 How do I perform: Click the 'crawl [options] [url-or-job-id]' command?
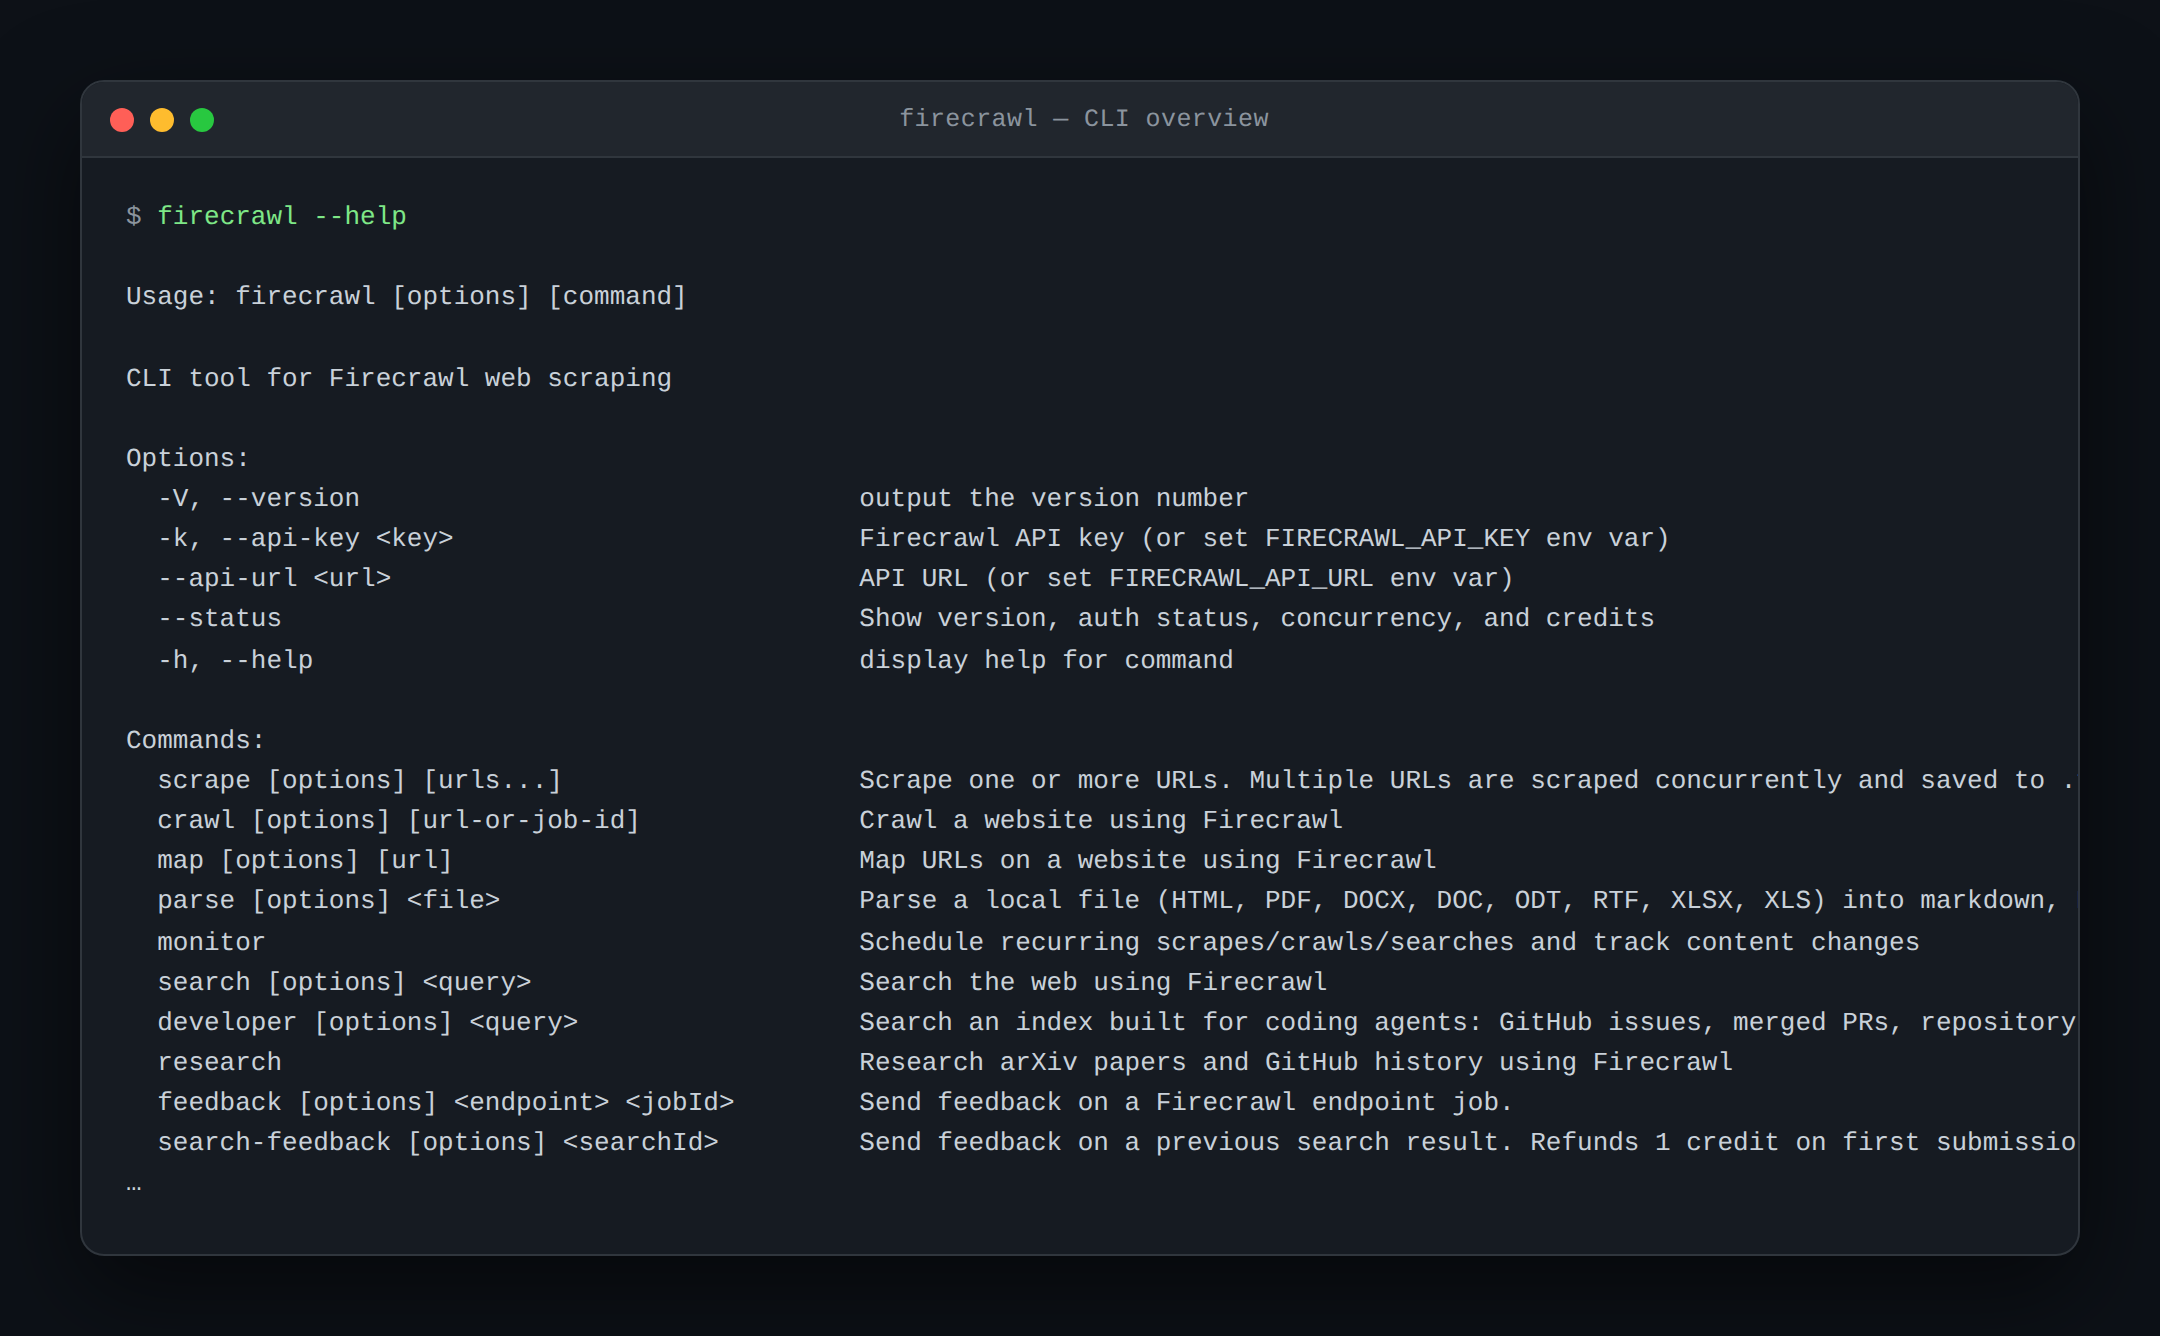[399, 820]
